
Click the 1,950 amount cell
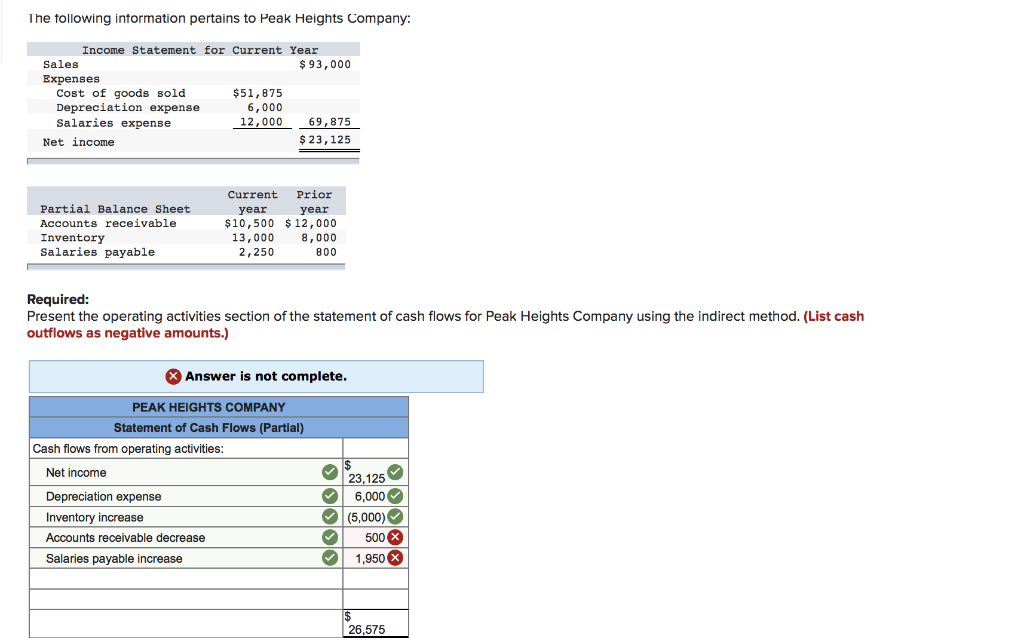coord(376,558)
